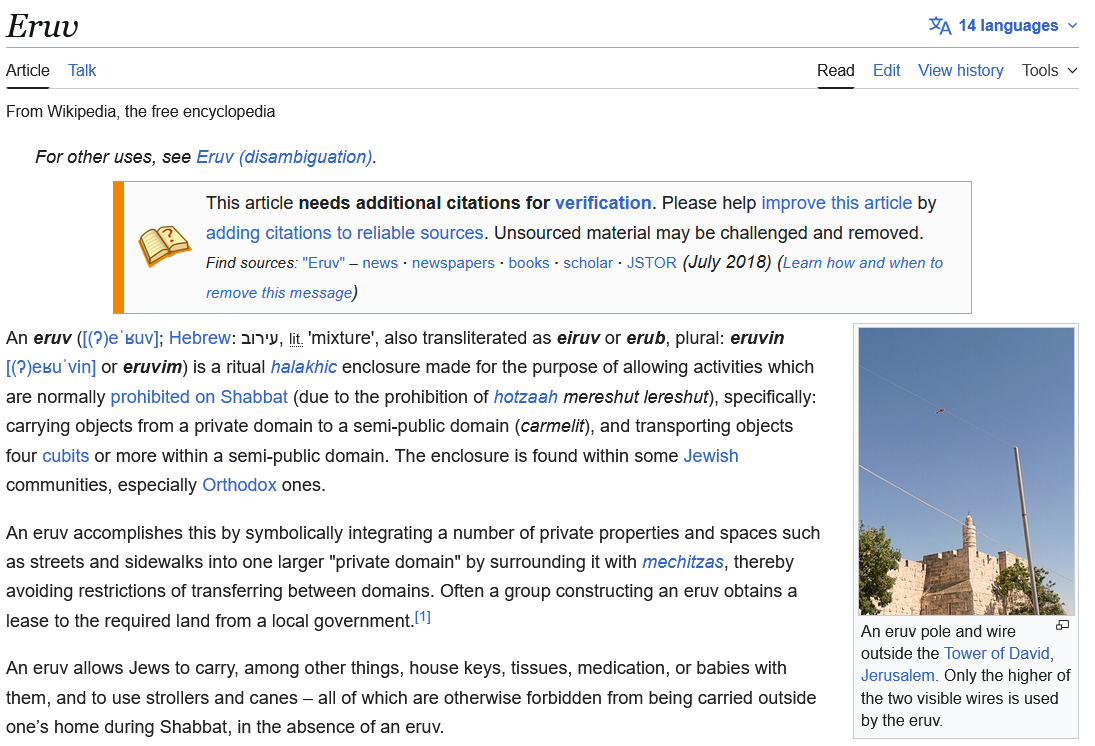Open Tower of David link
Viewport: 1095px width, 746px height.
coord(997,654)
